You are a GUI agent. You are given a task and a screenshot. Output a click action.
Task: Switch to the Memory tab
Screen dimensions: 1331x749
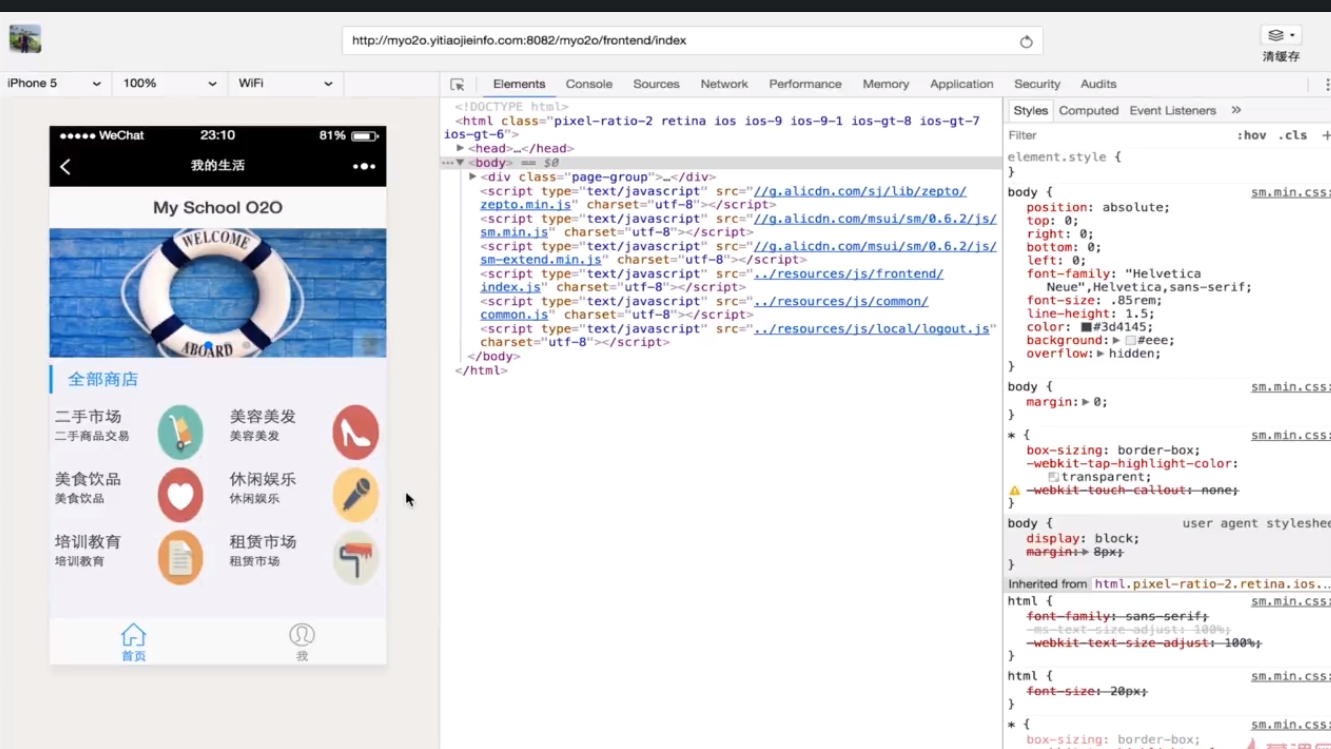pos(886,84)
